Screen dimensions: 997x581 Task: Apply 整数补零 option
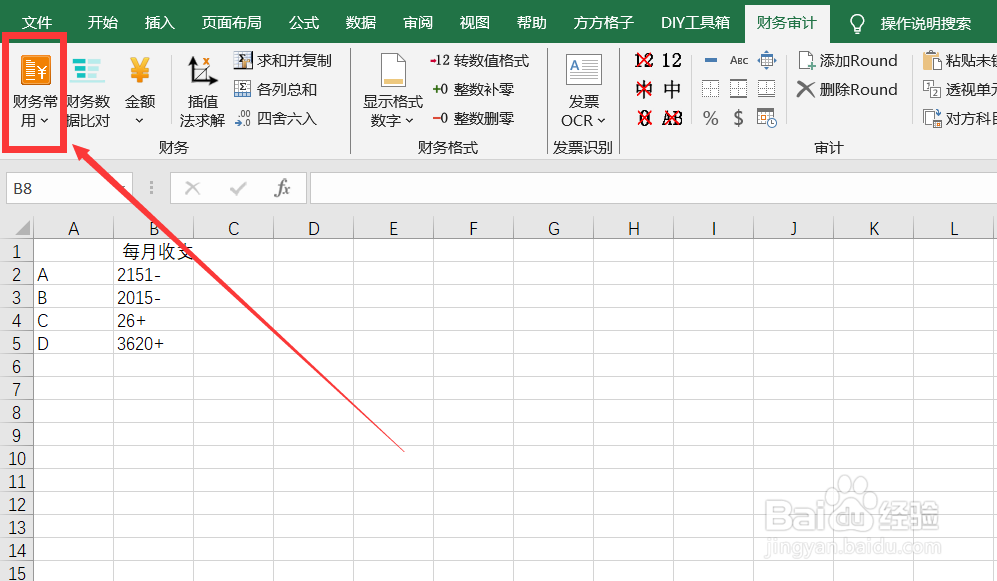click(473, 89)
